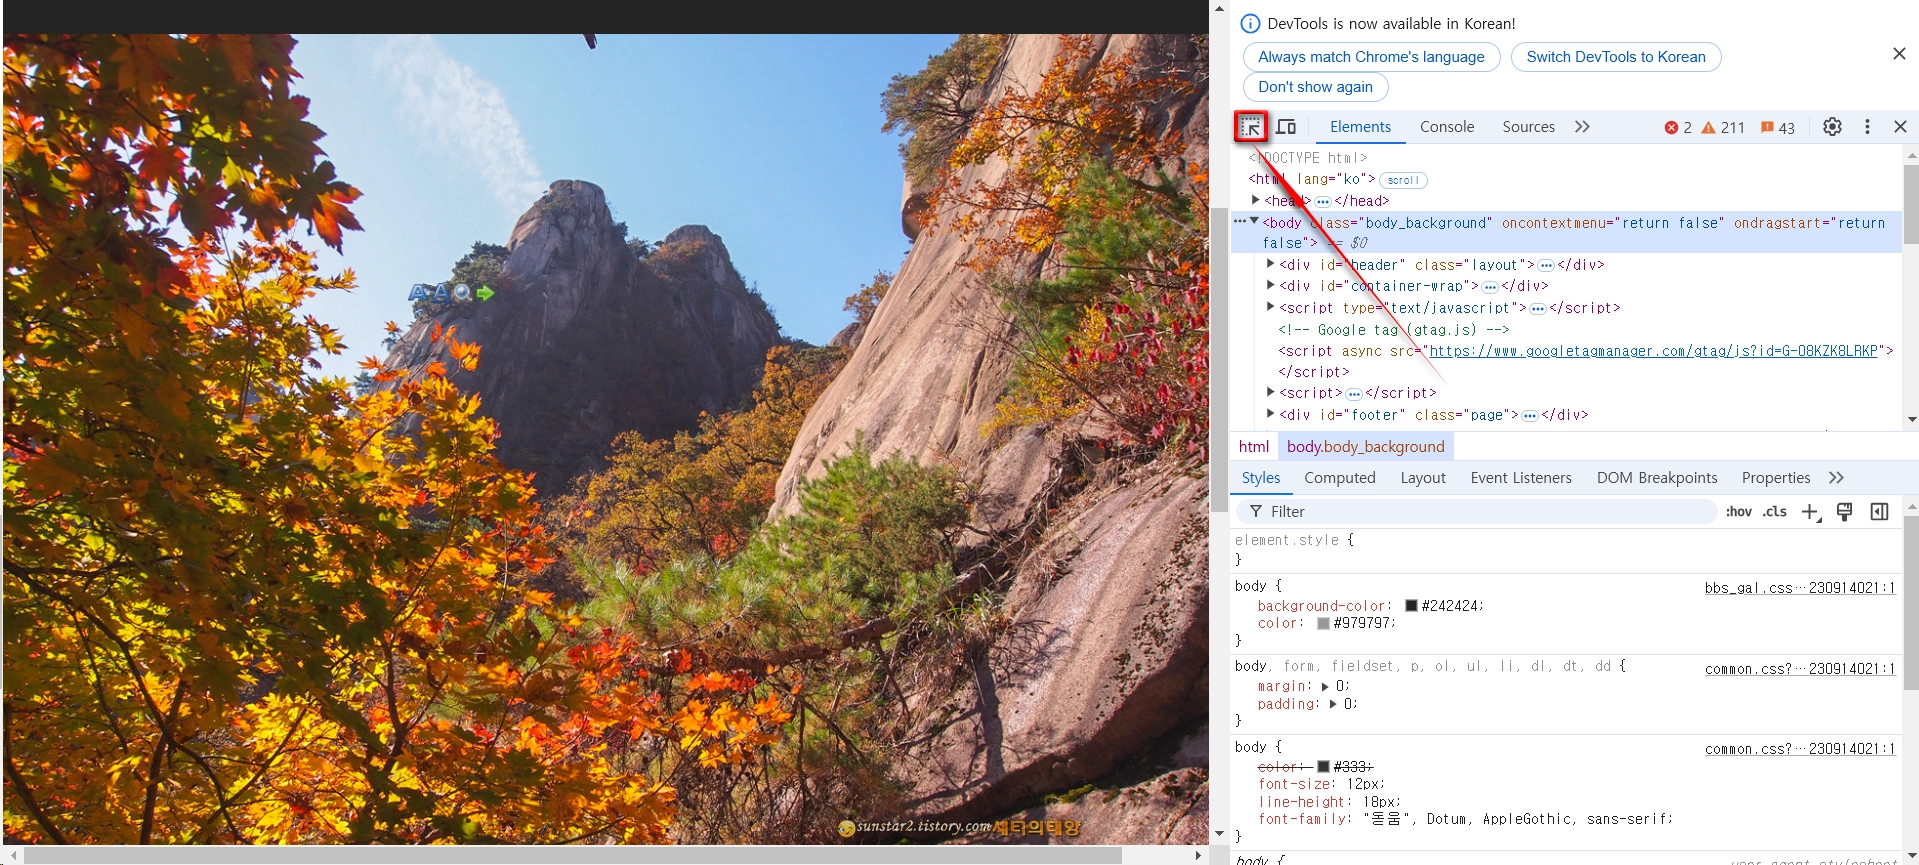
Task: Open the bbs_gal.css source link
Action: (x=1799, y=588)
